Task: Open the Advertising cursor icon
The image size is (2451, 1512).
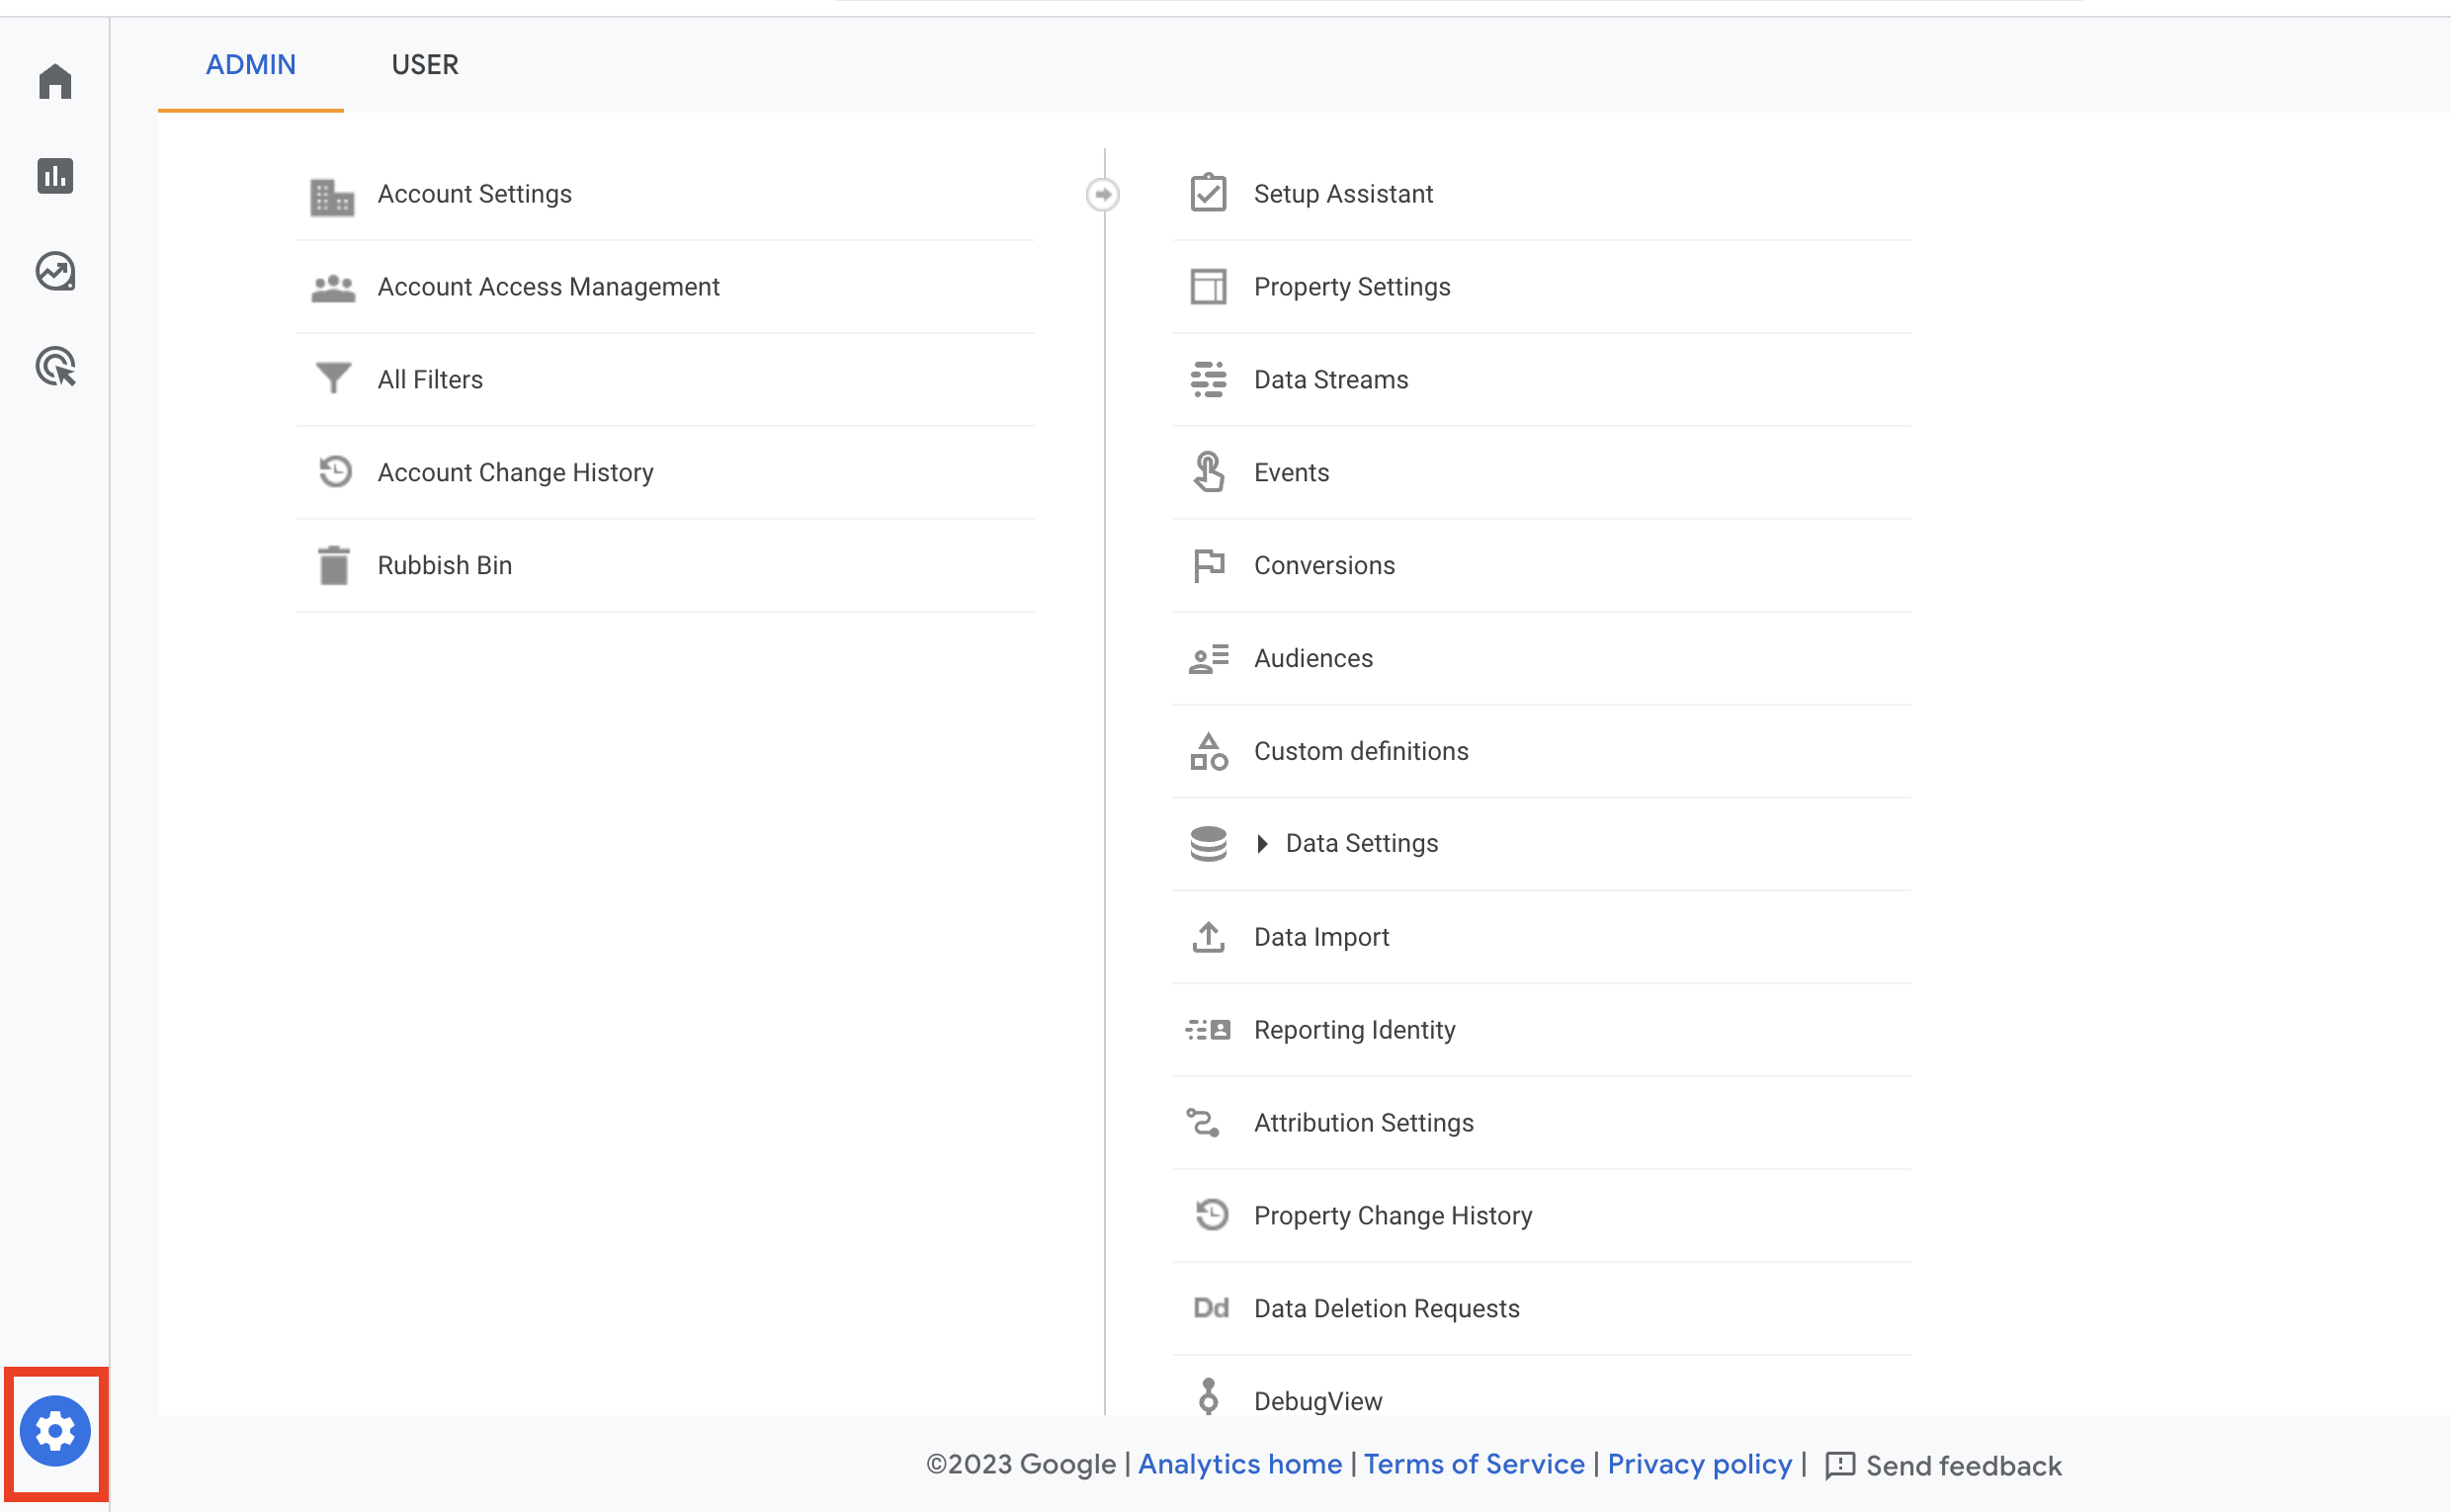Action: point(55,366)
